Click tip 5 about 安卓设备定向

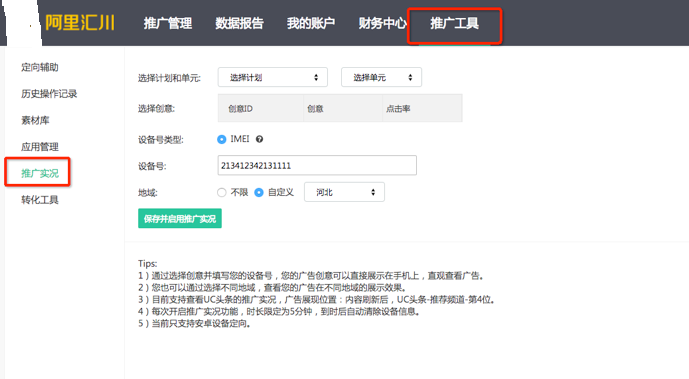195,324
